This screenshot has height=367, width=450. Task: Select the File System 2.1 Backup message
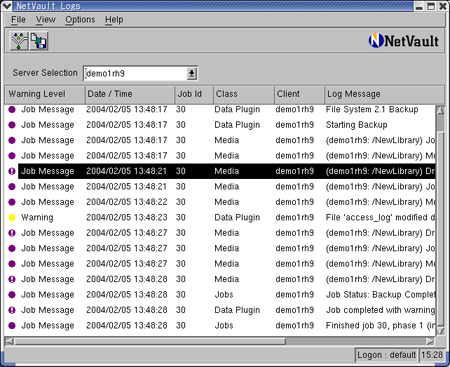(372, 109)
